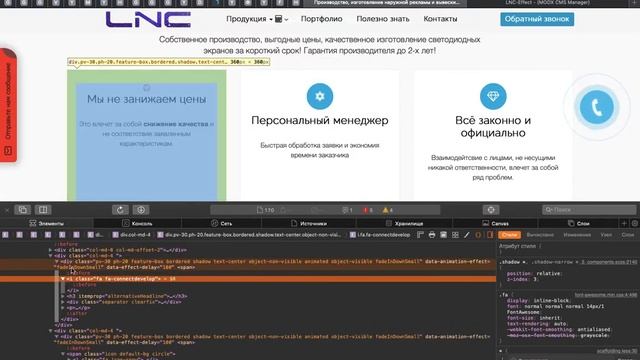640x360 pixels.
Task: Click the display: inline-block property
Action: click(538, 300)
